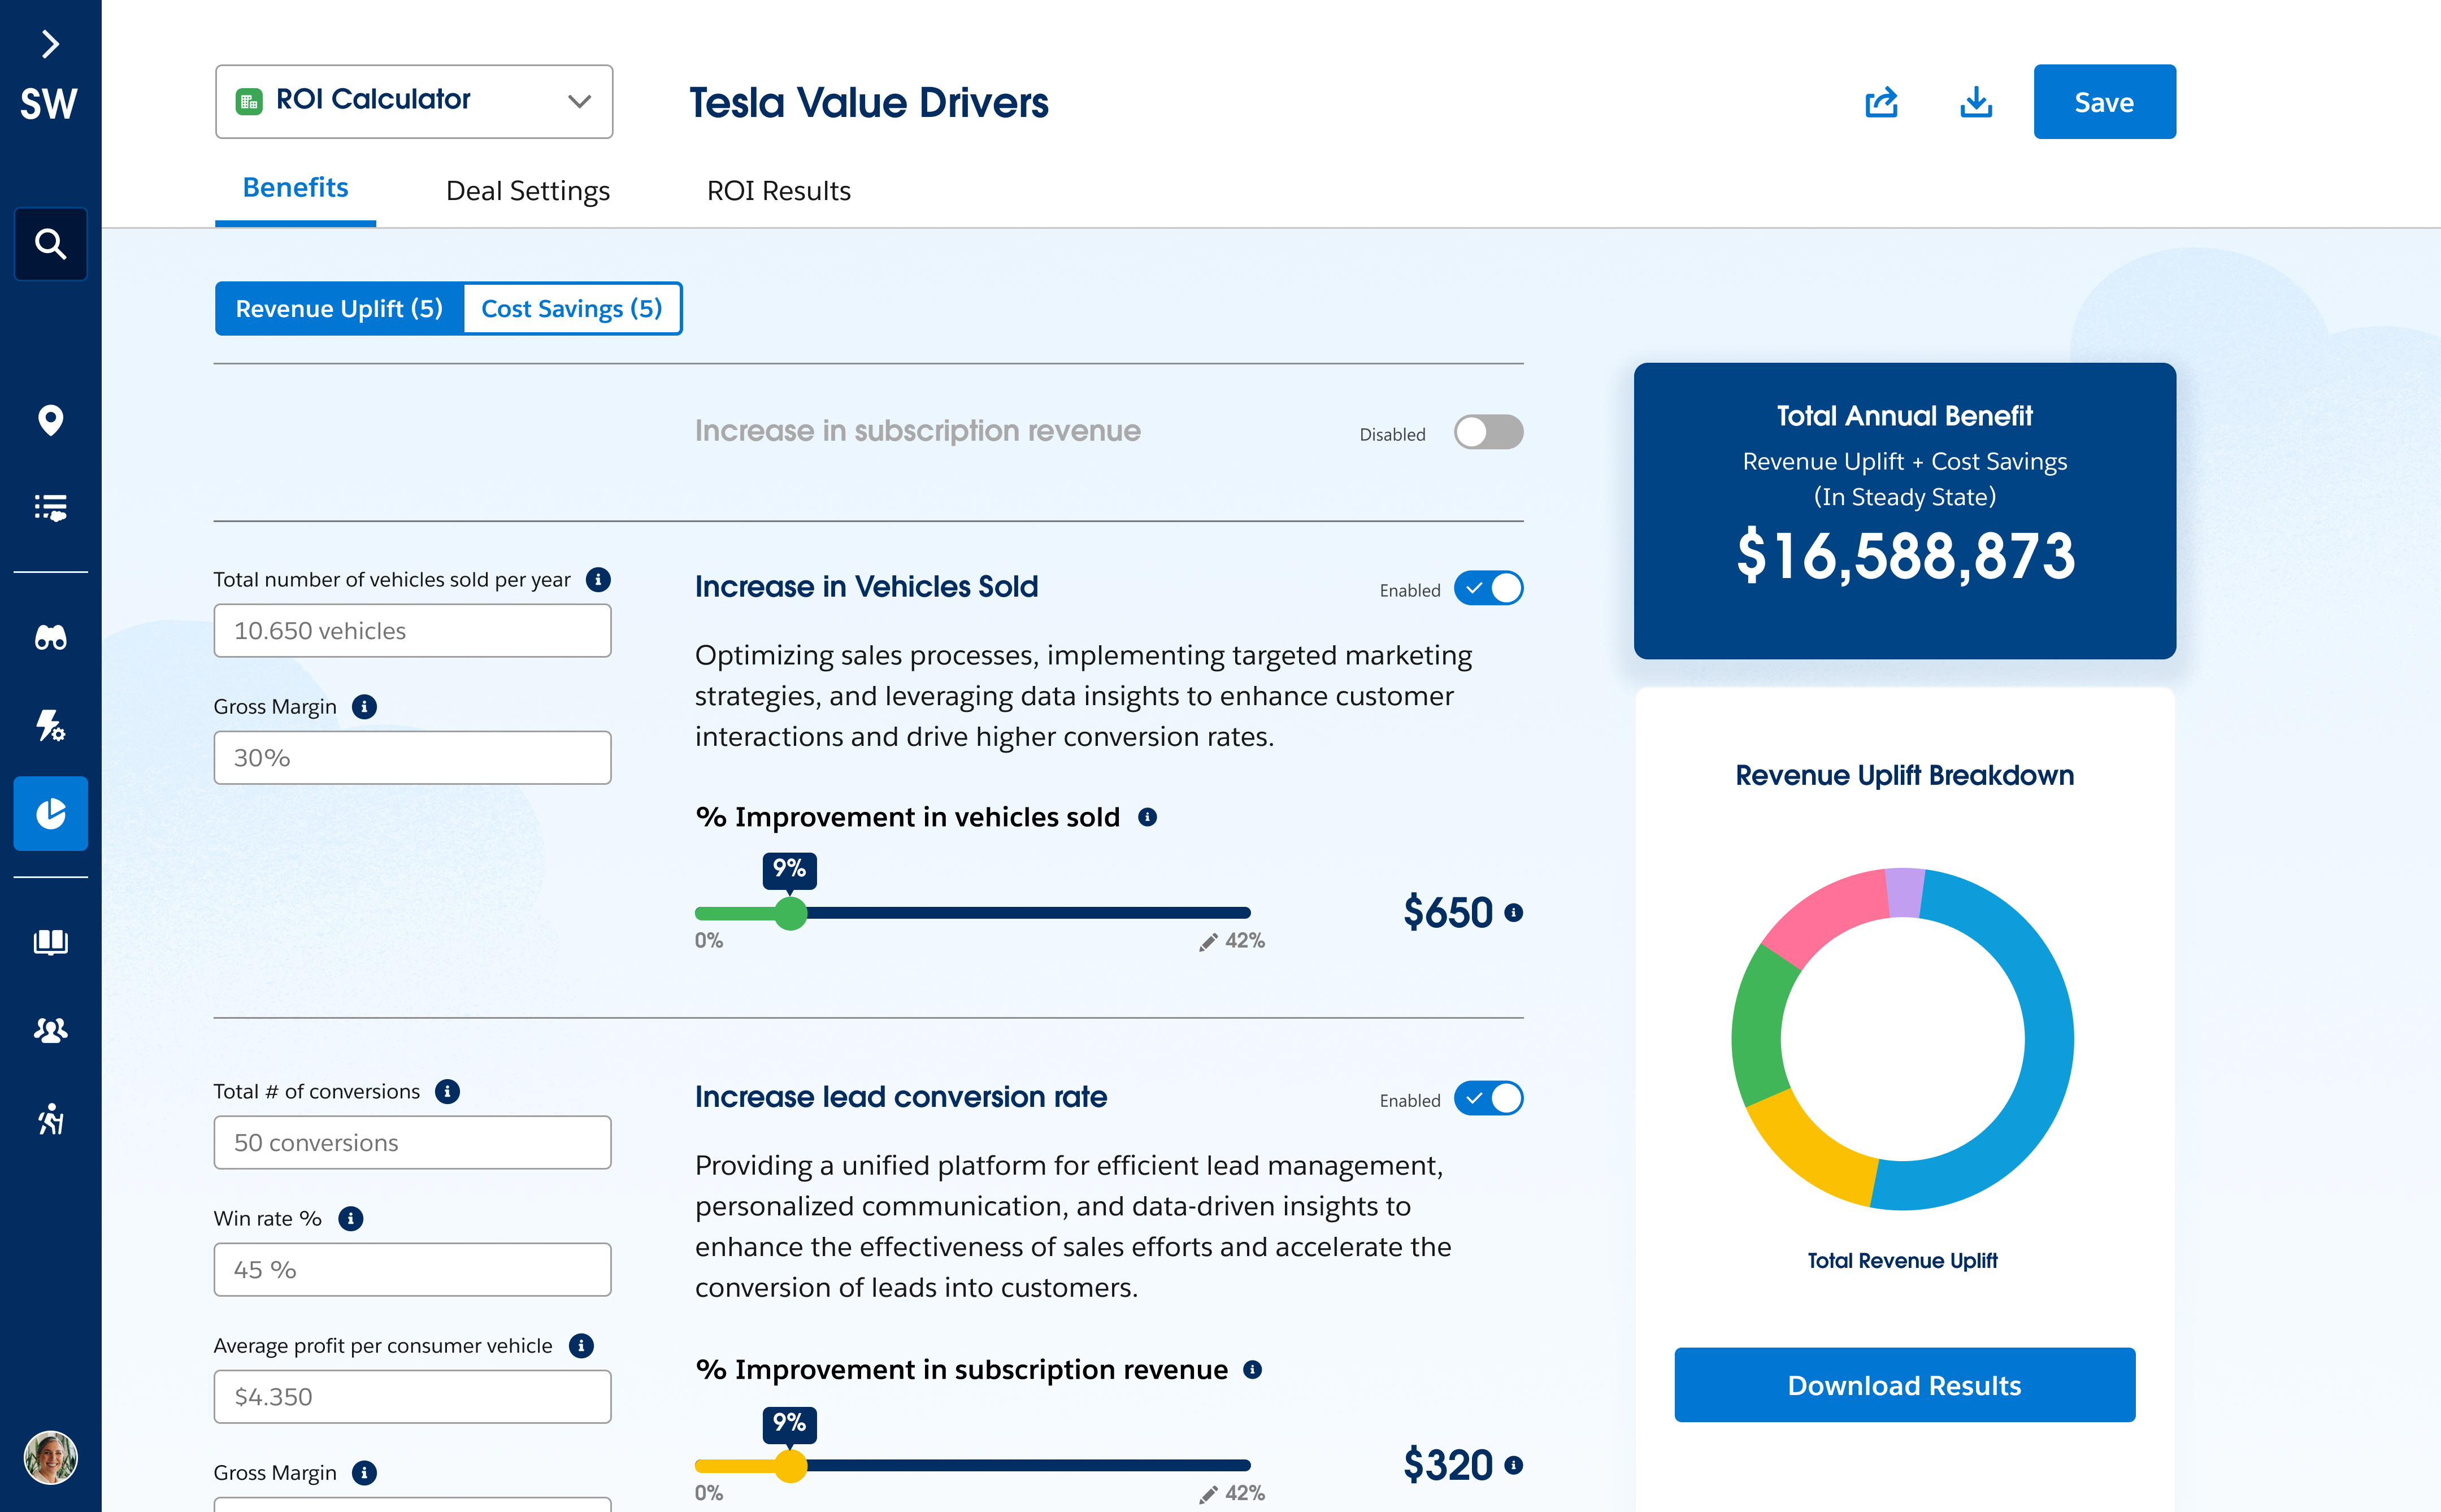Click info icon beside Win rate %

click(x=351, y=1218)
